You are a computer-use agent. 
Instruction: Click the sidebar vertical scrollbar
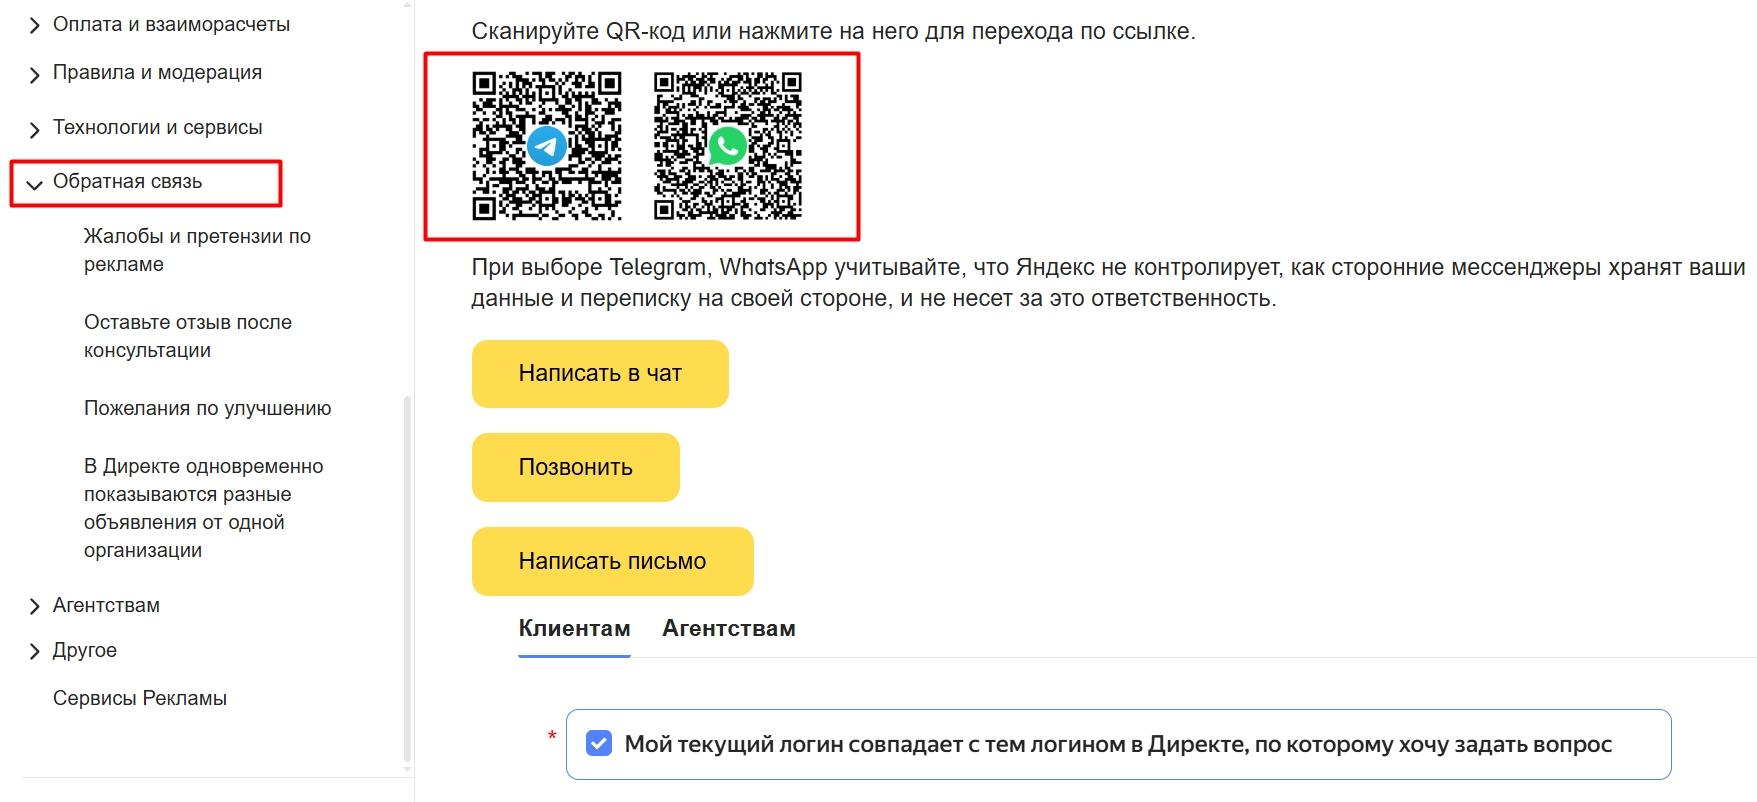(407, 580)
